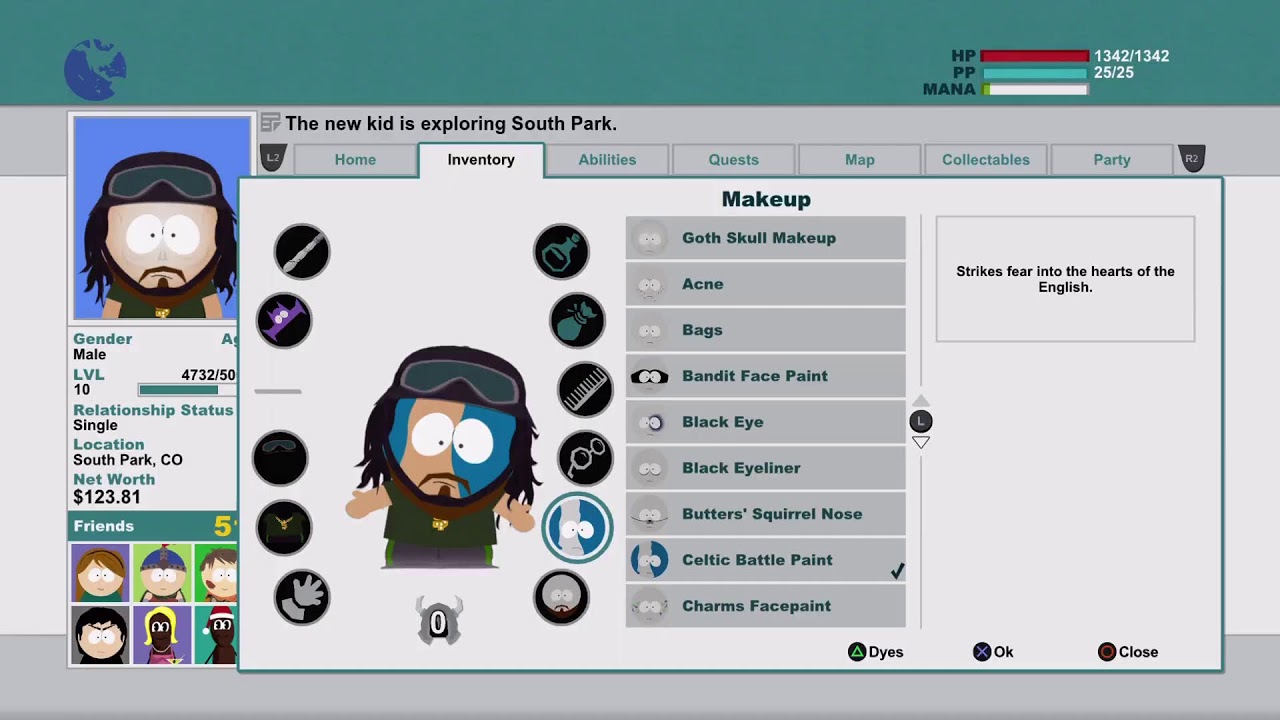
Task: Click the cross button icon for Ok
Action: click(982, 652)
